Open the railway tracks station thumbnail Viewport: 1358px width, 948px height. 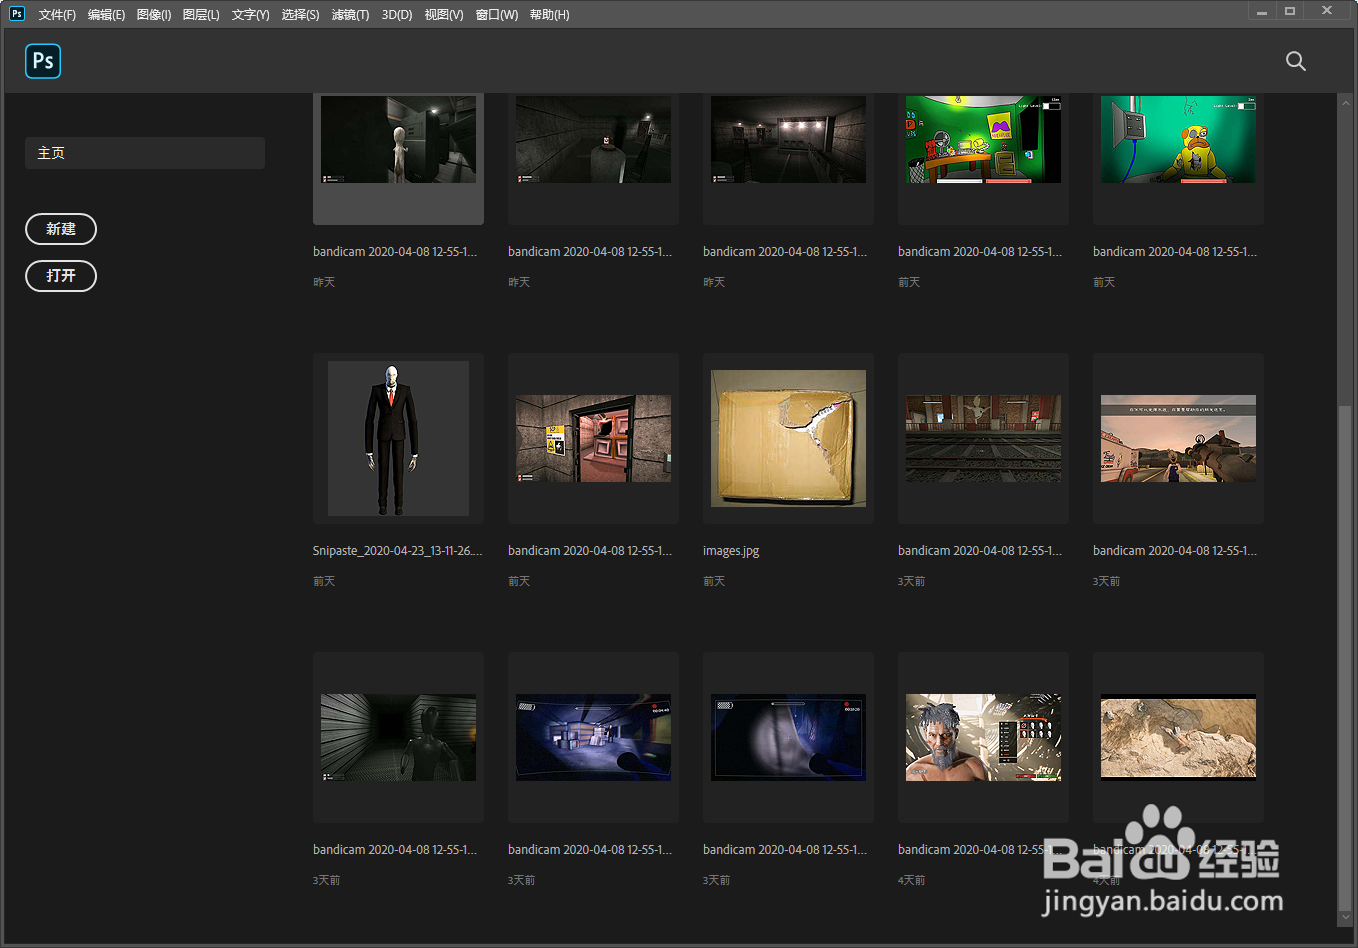(x=983, y=438)
